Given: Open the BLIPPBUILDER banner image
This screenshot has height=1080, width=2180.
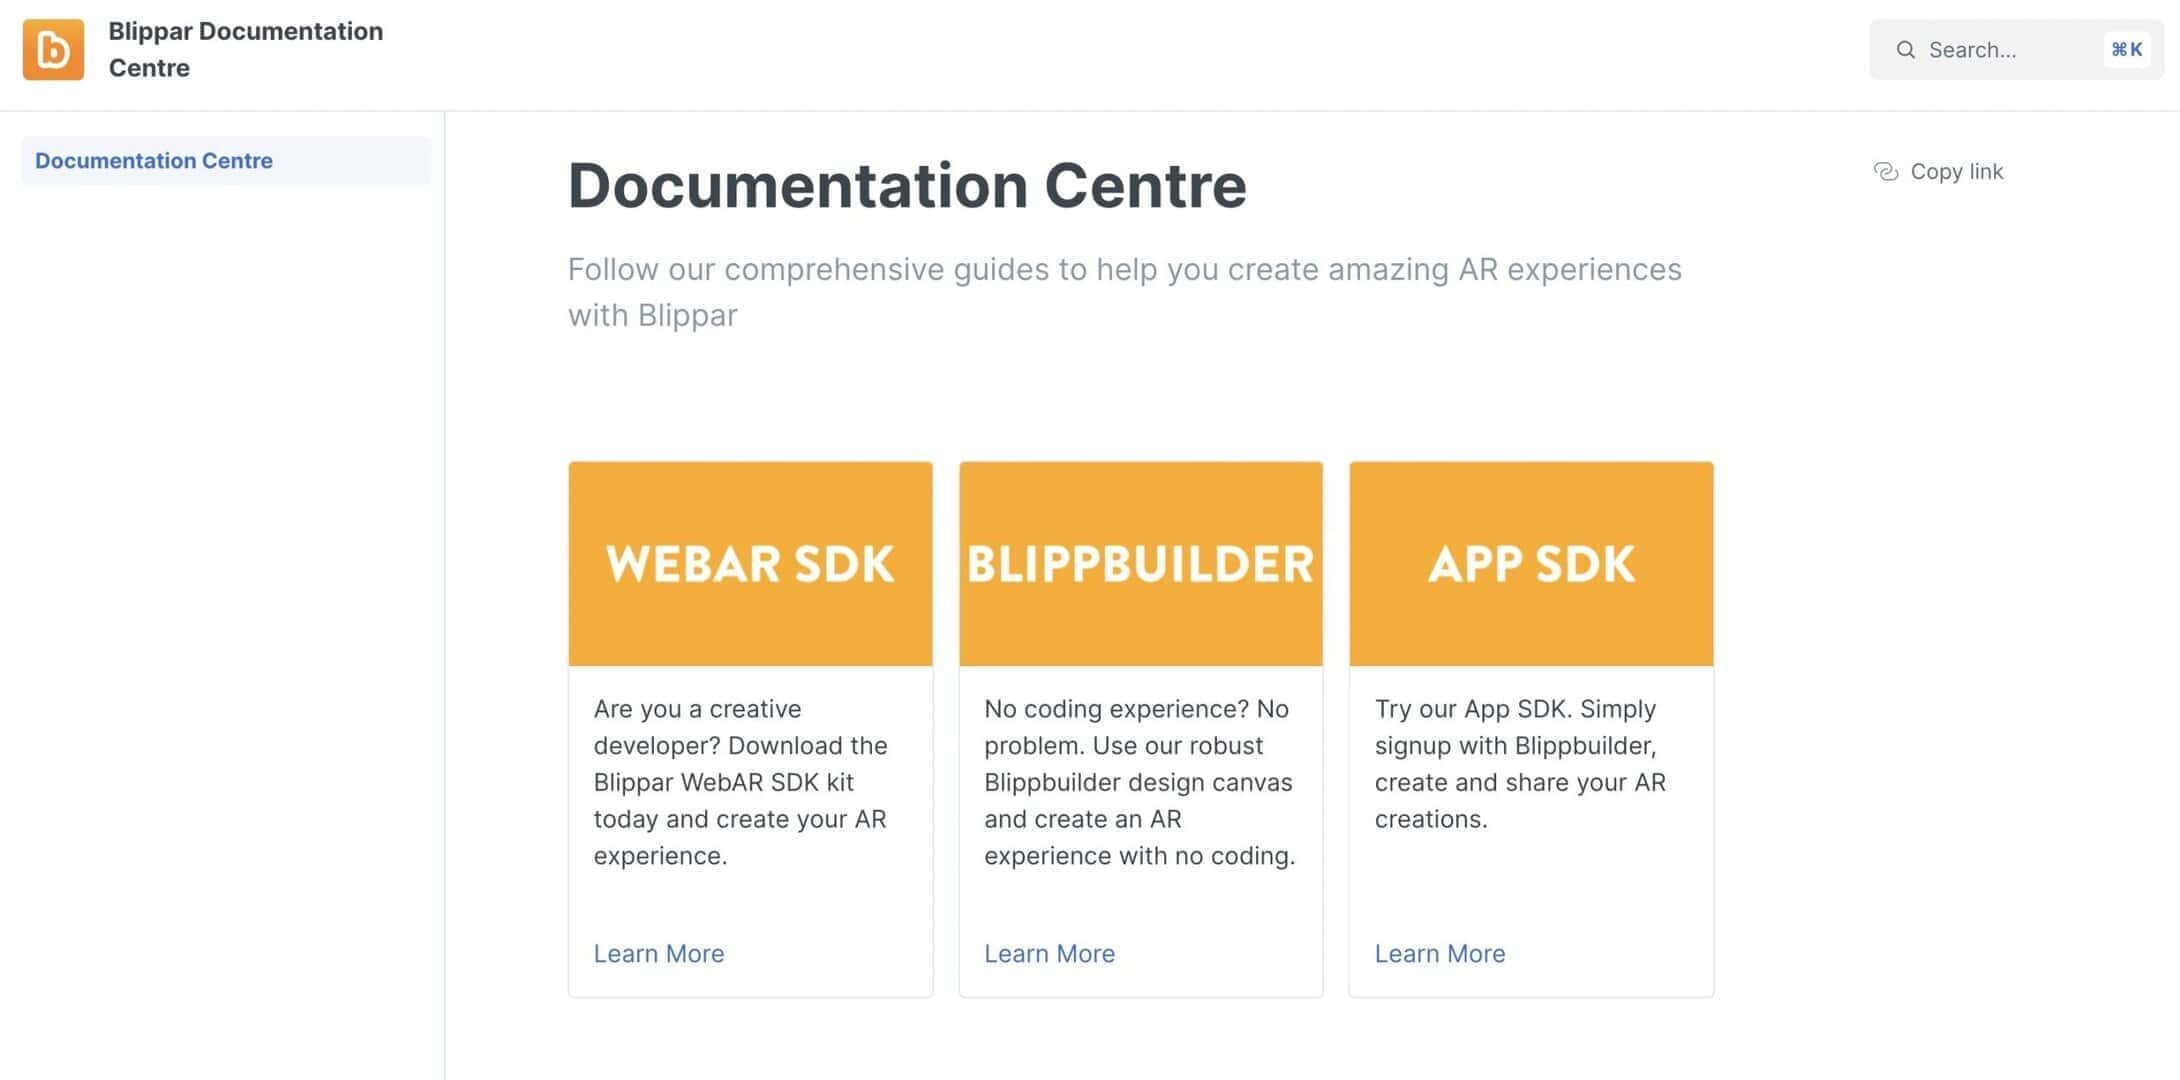Looking at the screenshot, I should pos(1140,563).
